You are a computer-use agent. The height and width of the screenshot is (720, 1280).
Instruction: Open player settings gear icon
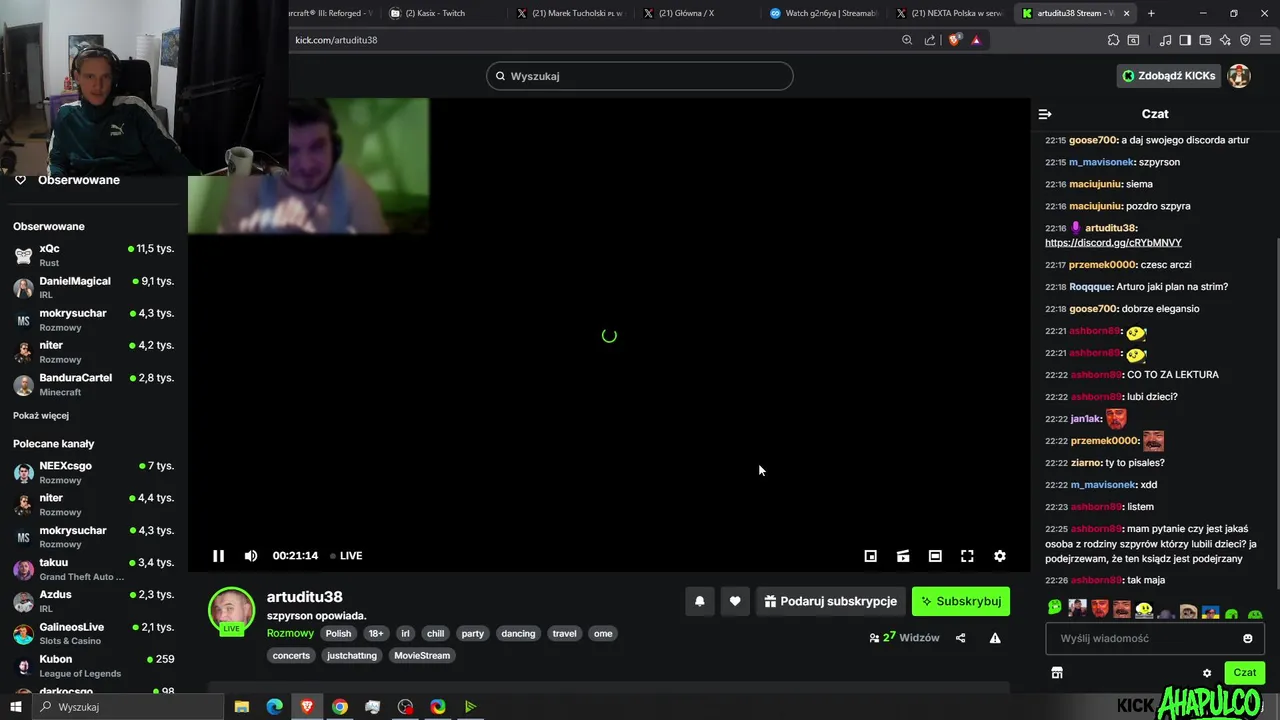(999, 556)
